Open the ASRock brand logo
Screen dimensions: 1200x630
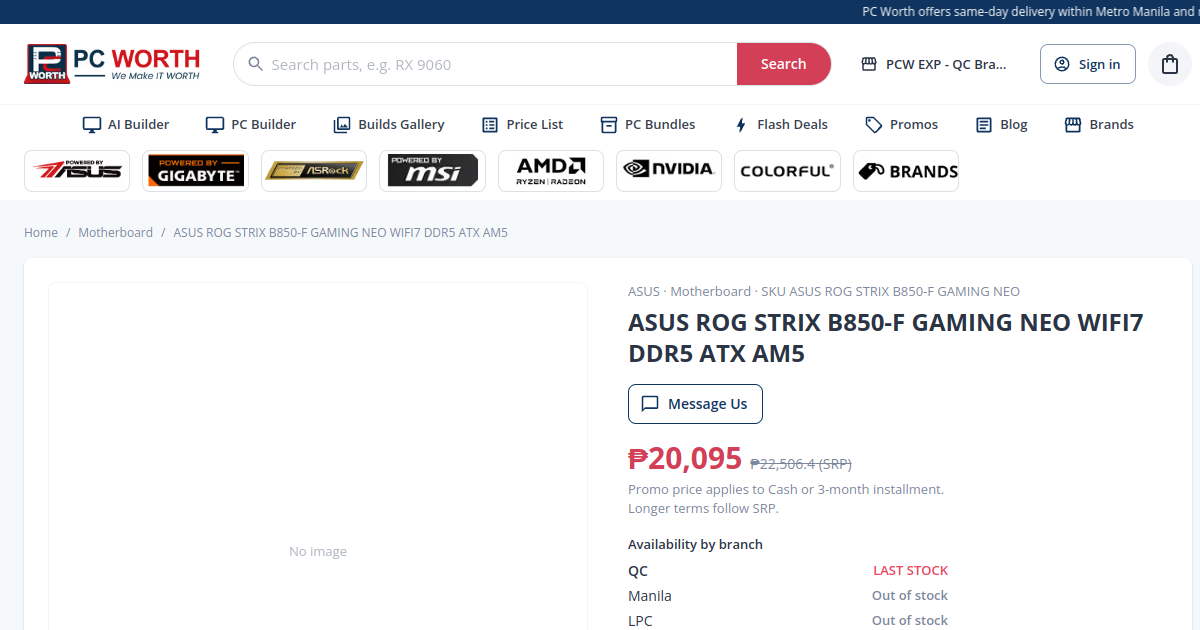coord(314,171)
